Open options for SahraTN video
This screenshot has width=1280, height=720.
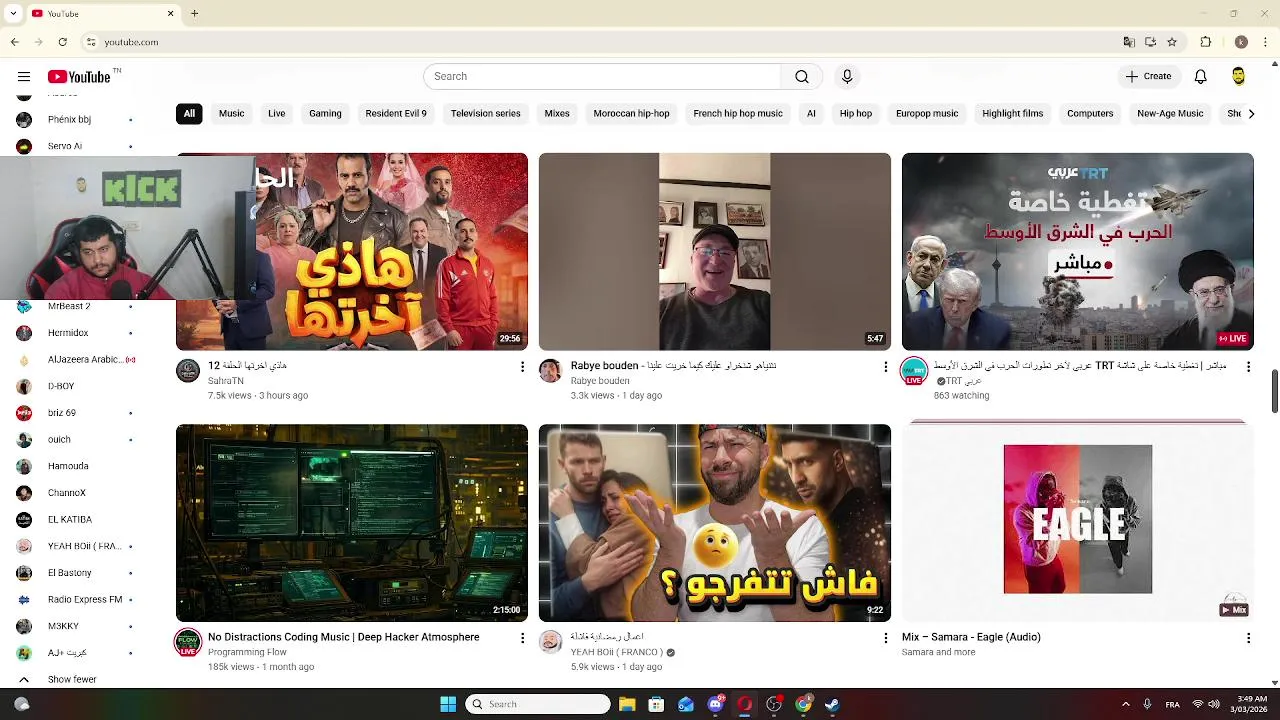pyautogui.click(x=522, y=367)
